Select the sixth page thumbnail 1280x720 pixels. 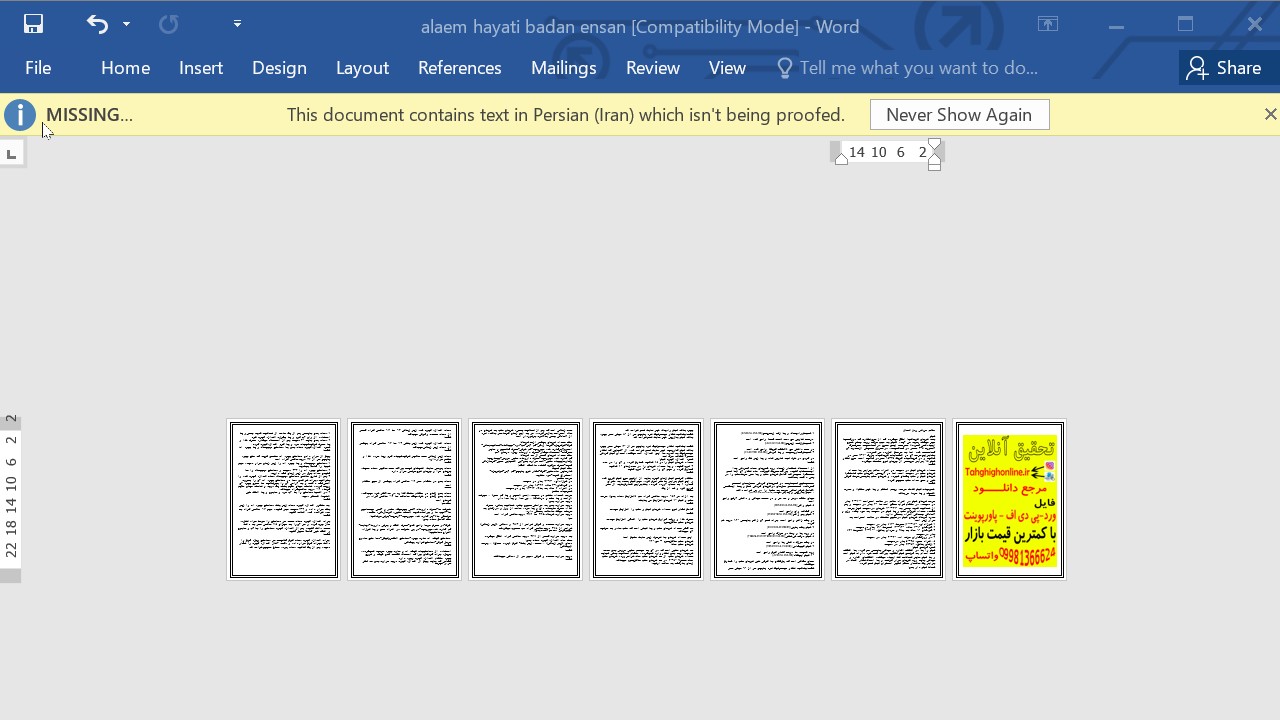[889, 500]
